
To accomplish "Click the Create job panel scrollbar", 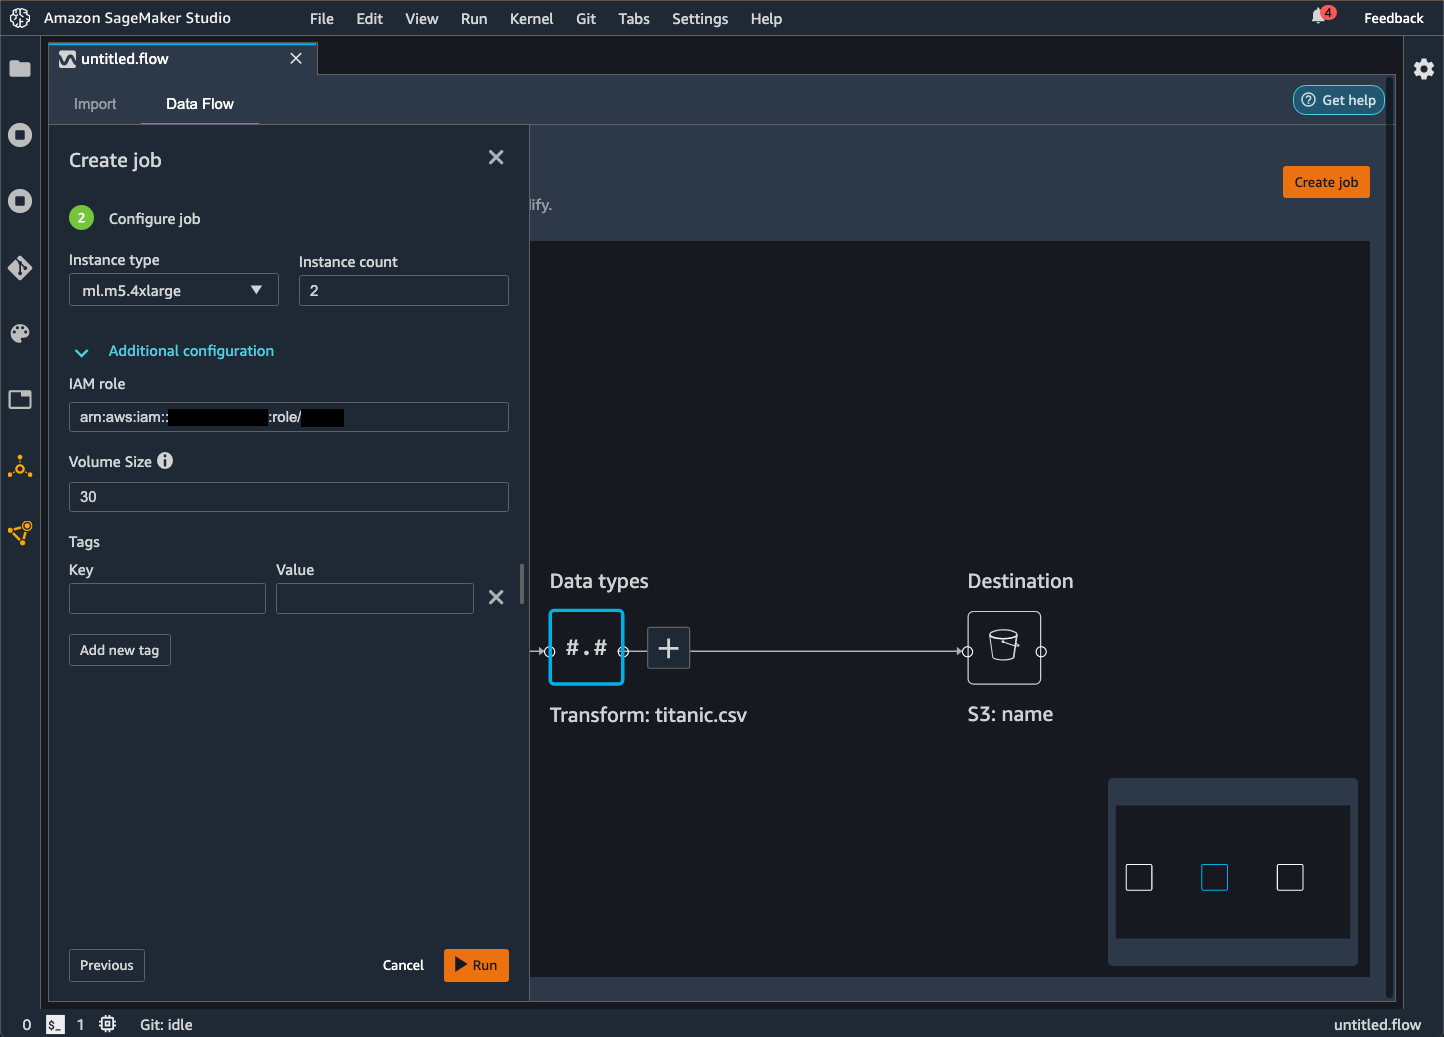I will (522, 584).
